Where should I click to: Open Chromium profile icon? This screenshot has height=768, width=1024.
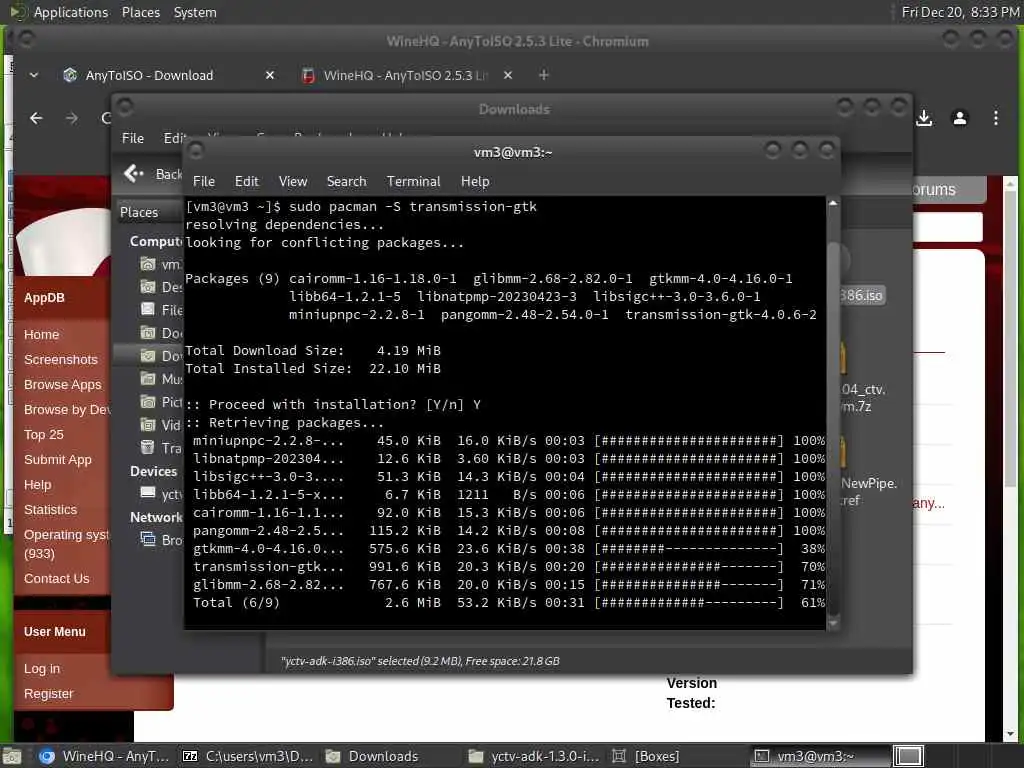[960, 118]
